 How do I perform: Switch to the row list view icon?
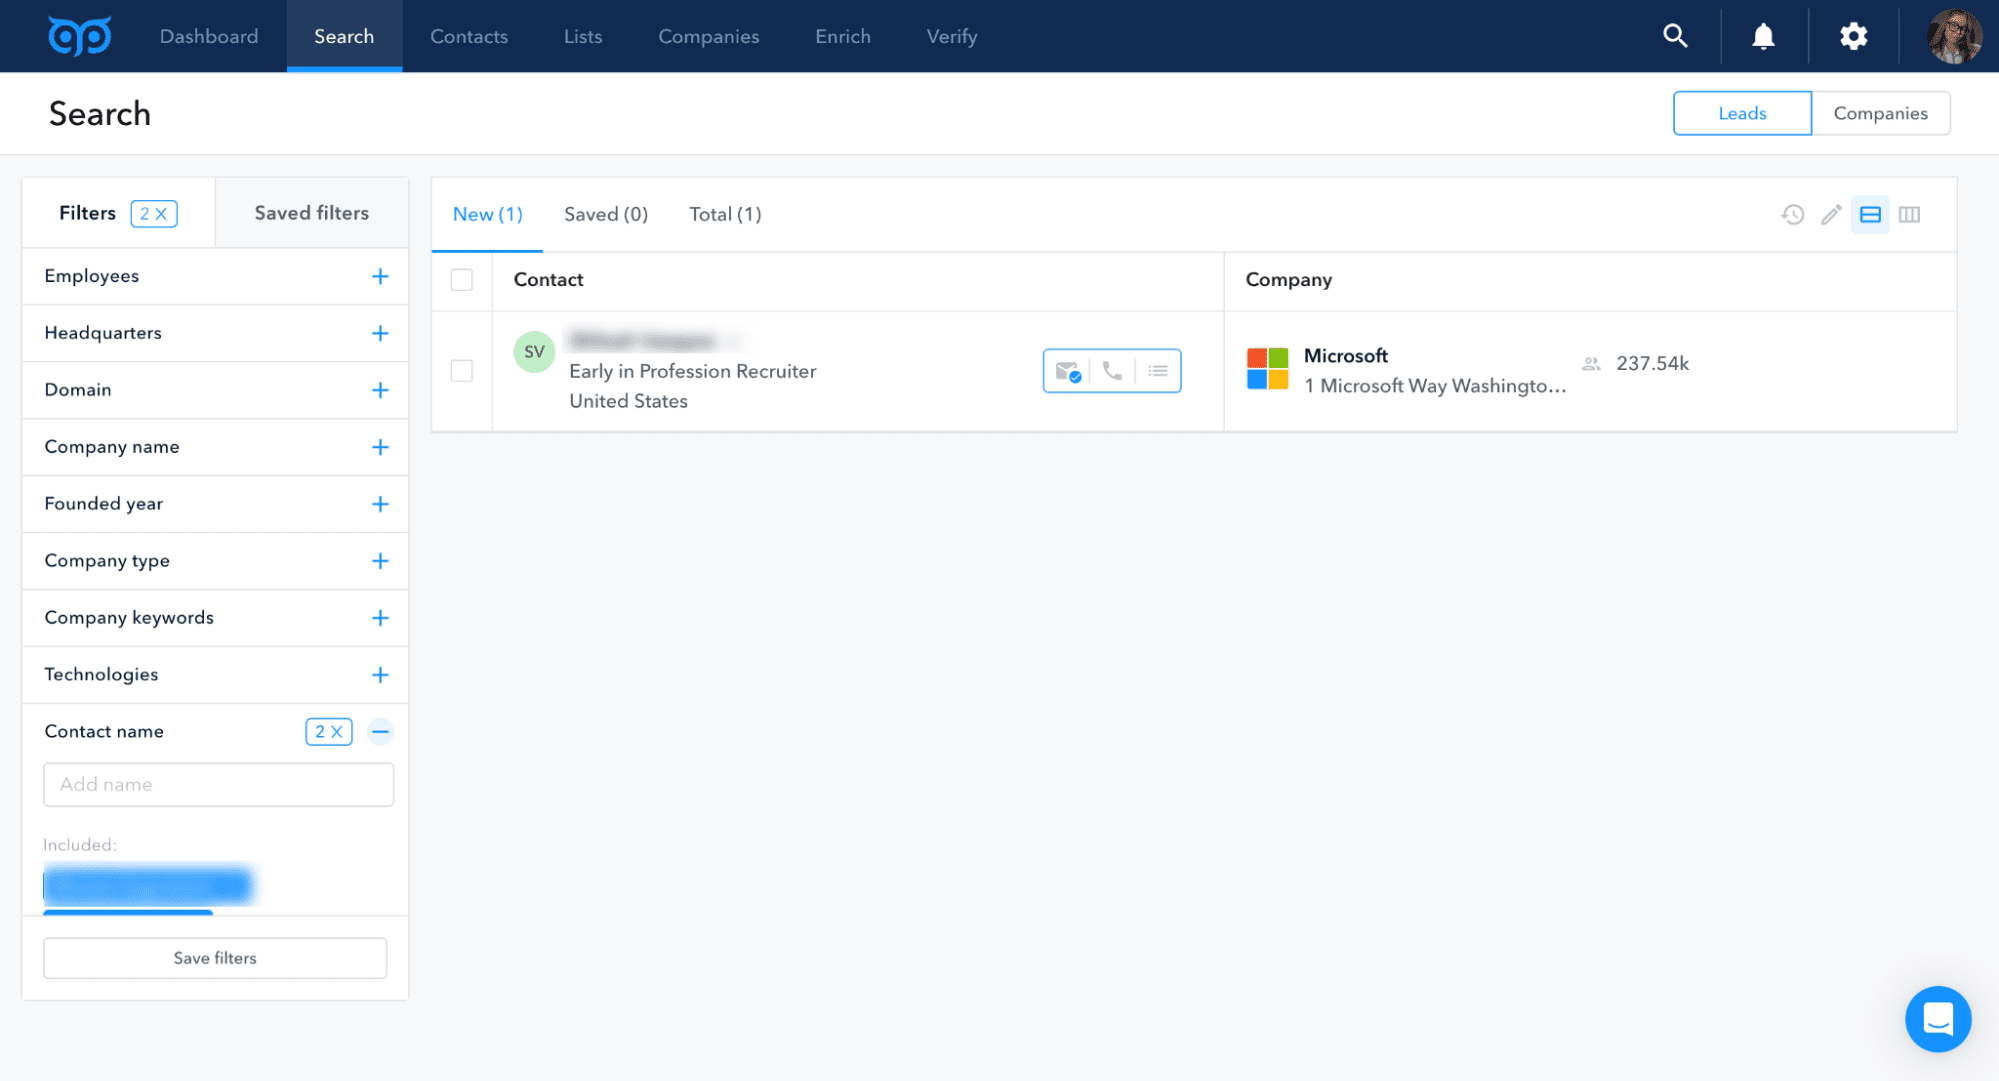point(1870,214)
